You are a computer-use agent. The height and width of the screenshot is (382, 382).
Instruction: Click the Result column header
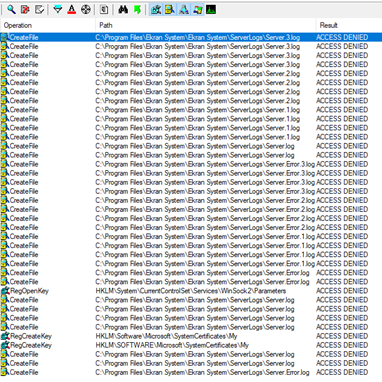349,25
